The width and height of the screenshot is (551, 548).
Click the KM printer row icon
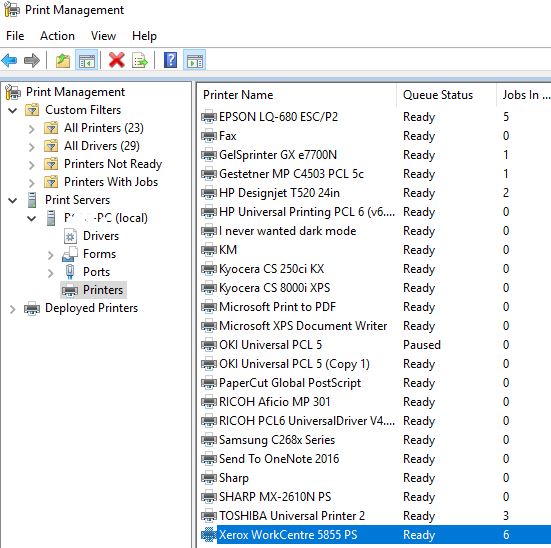[209, 250]
